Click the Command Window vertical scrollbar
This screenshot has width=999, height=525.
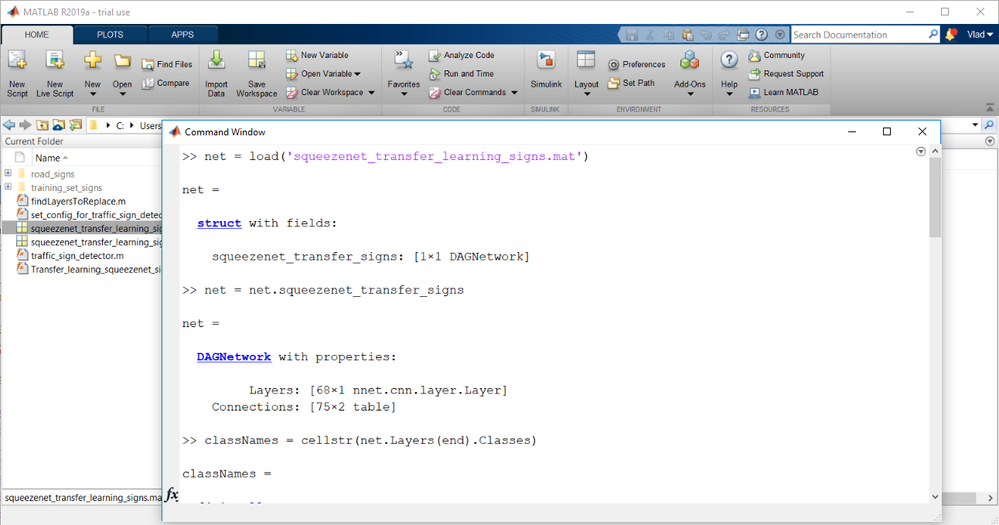click(935, 197)
